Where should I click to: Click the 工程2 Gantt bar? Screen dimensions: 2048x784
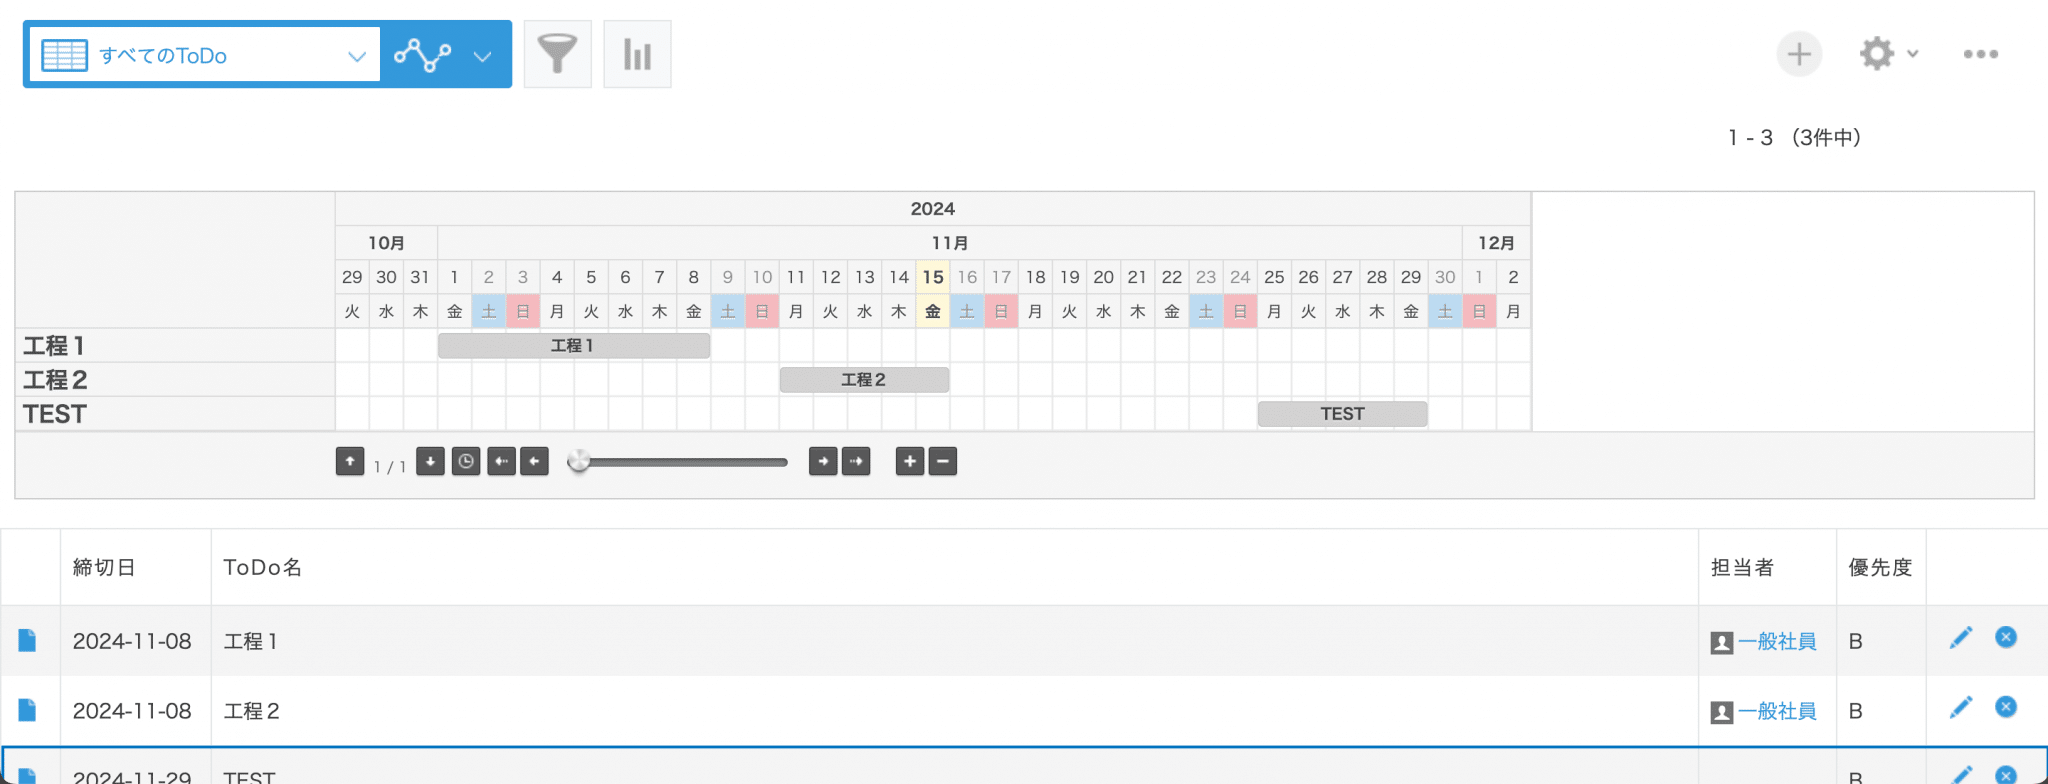pyautogui.click(x=863, y=380)
